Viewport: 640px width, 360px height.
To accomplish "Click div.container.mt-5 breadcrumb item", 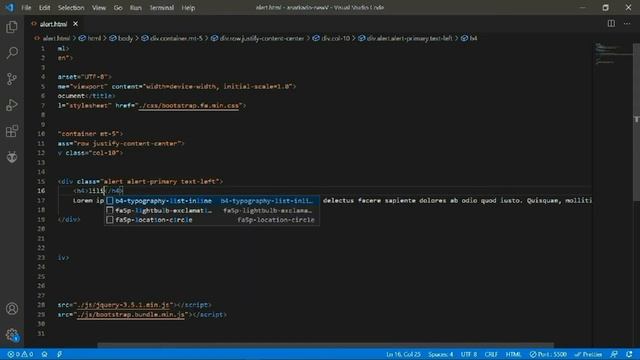I will tap(176, 38).
